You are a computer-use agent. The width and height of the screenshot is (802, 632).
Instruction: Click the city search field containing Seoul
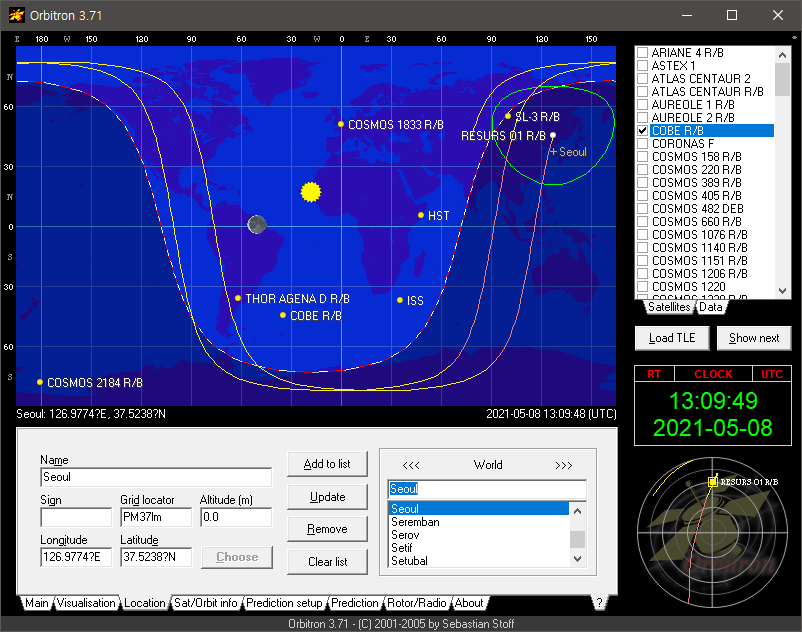tap(487, 489)
